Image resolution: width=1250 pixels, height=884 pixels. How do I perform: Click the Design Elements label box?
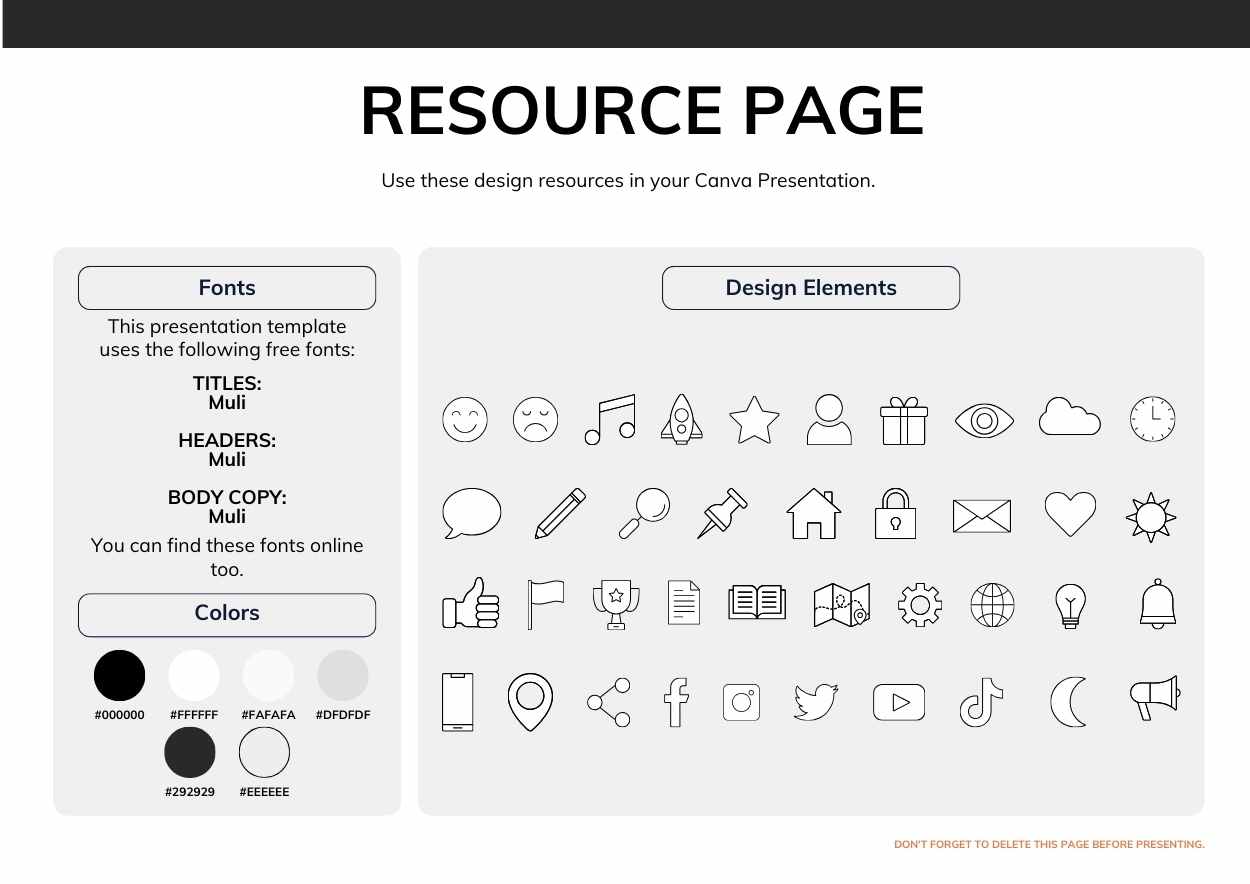[x=811, y=288]
